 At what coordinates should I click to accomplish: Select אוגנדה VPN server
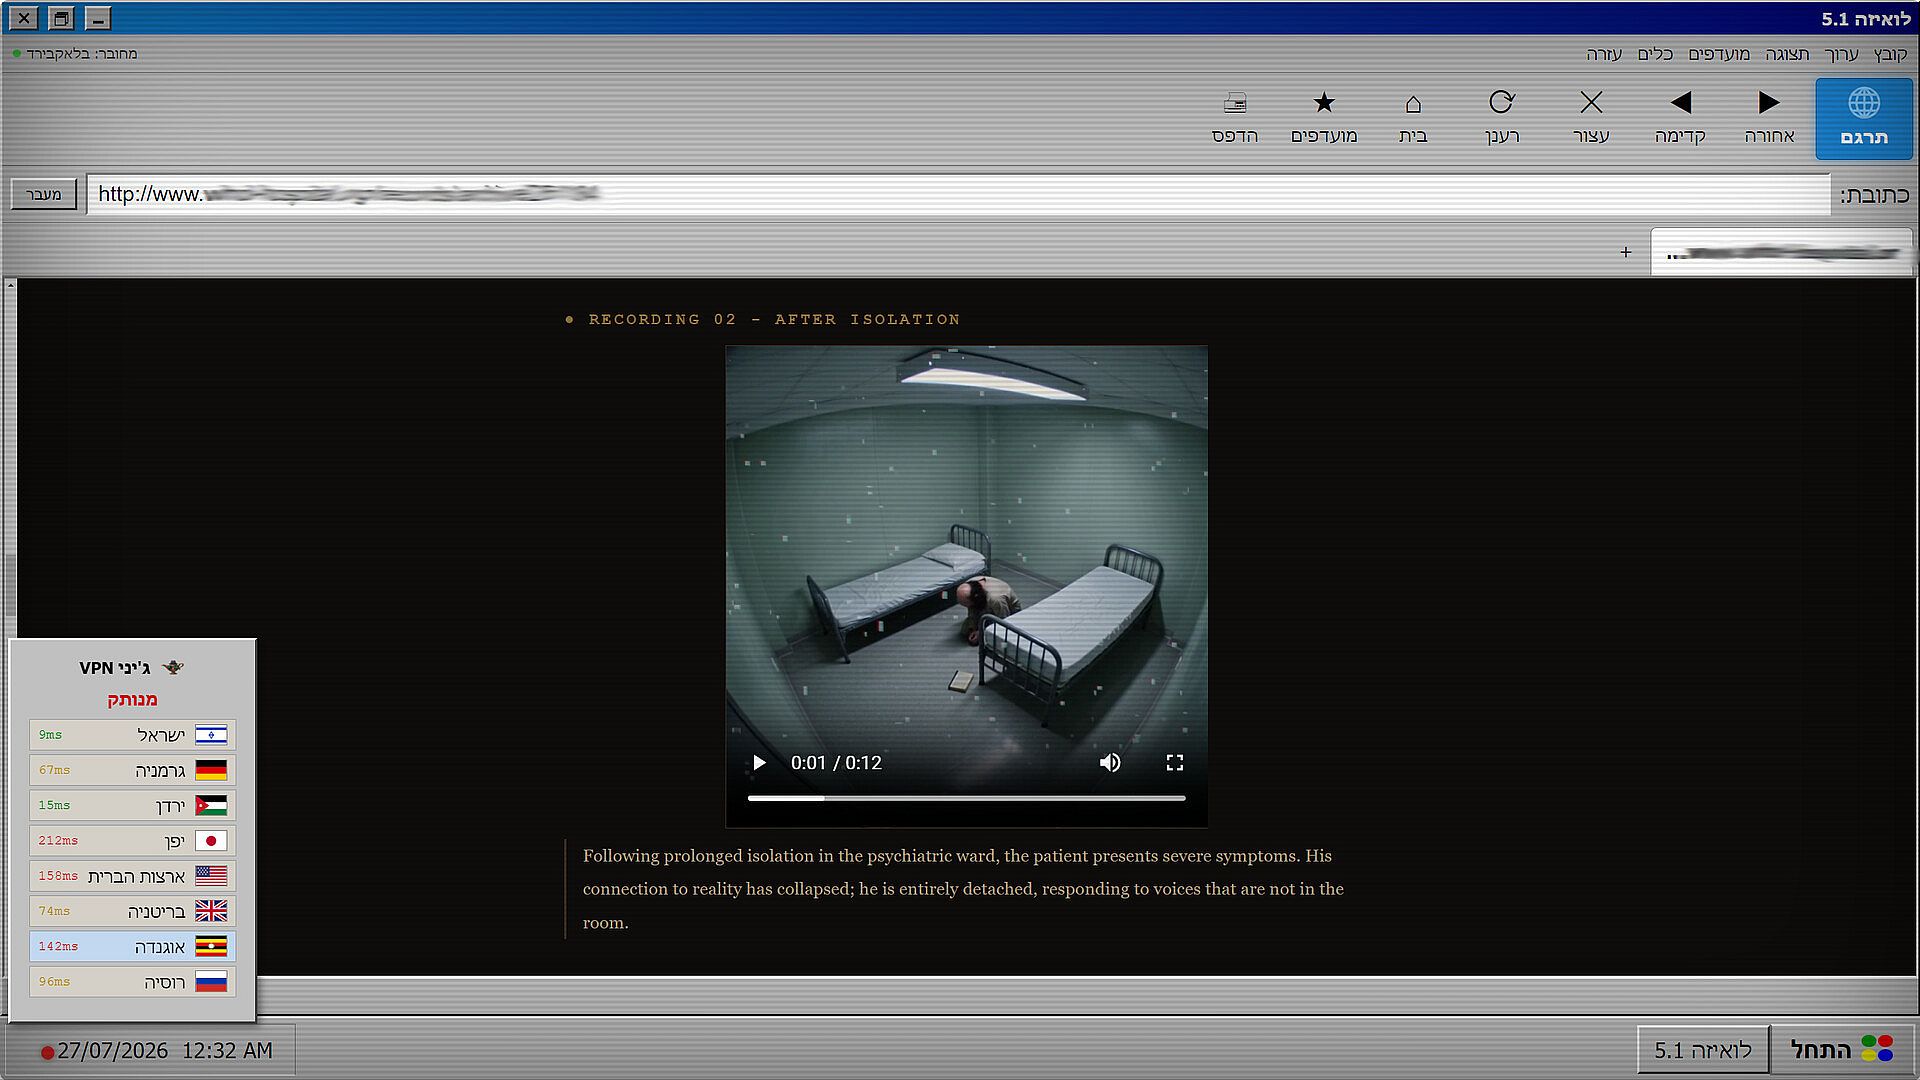pyautogui.click(x=133, y=946)
